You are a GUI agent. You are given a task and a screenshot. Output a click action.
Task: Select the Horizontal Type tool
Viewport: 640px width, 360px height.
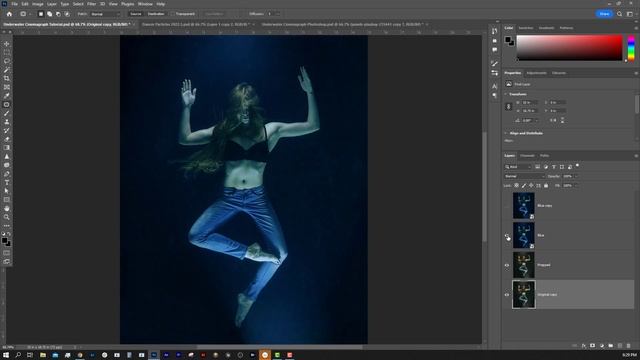point(7,182)
